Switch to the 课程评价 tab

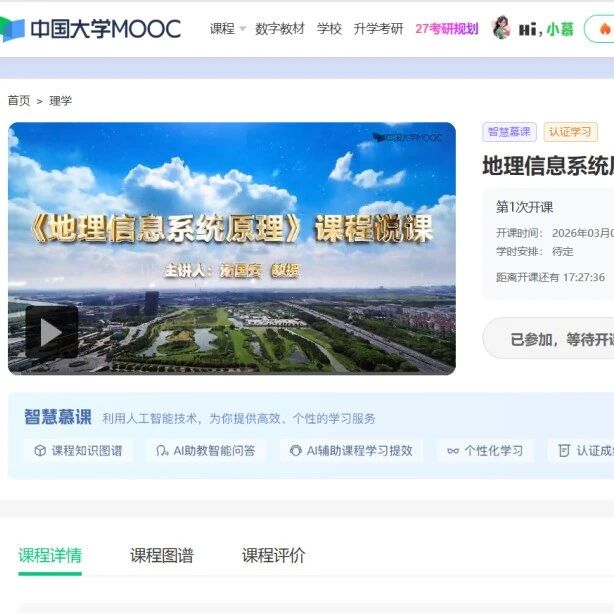click(x=273, y=555)
